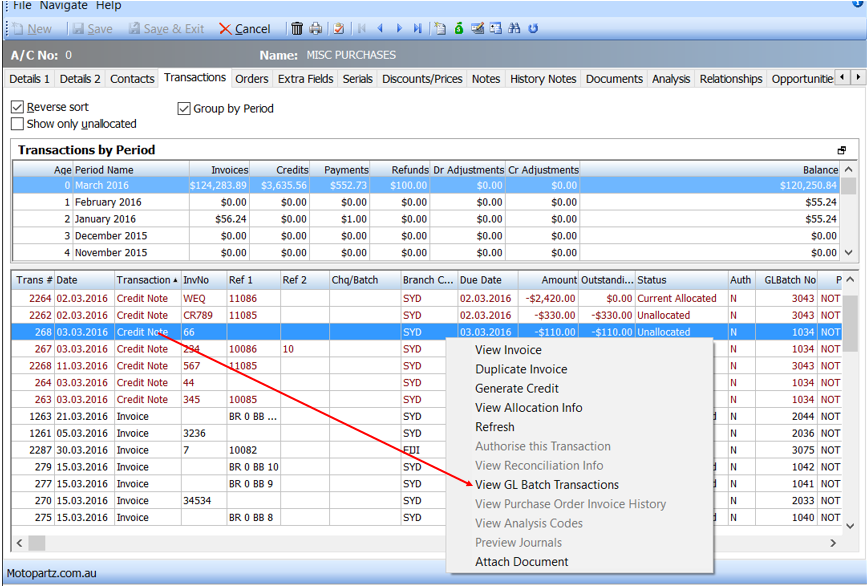
Task: Click the pencil edit form icon
Action: (x=477, y=28)
